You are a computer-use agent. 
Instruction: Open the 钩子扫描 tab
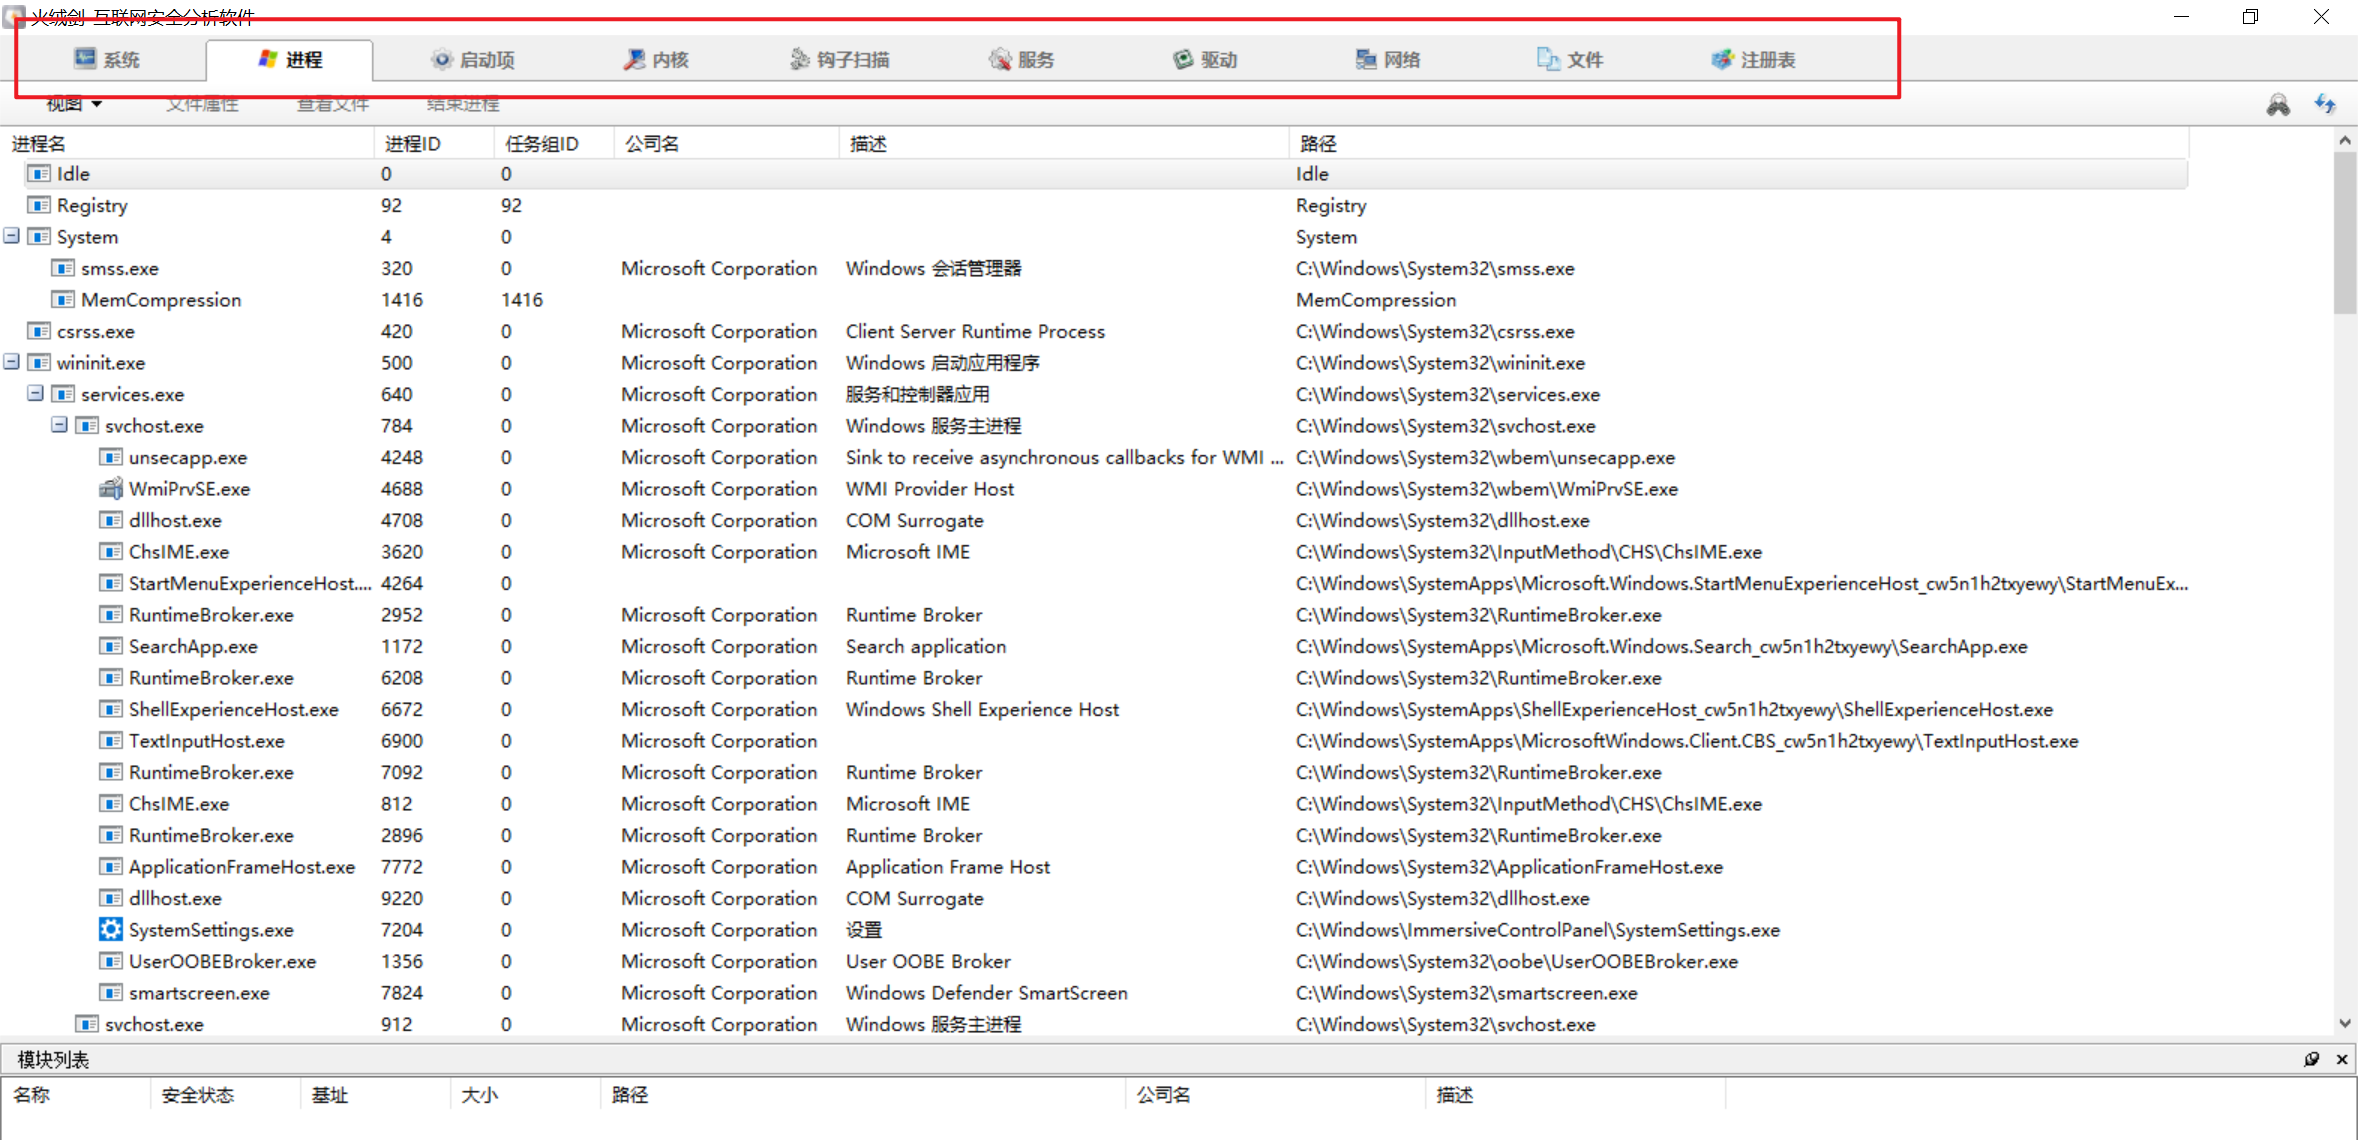839,60
